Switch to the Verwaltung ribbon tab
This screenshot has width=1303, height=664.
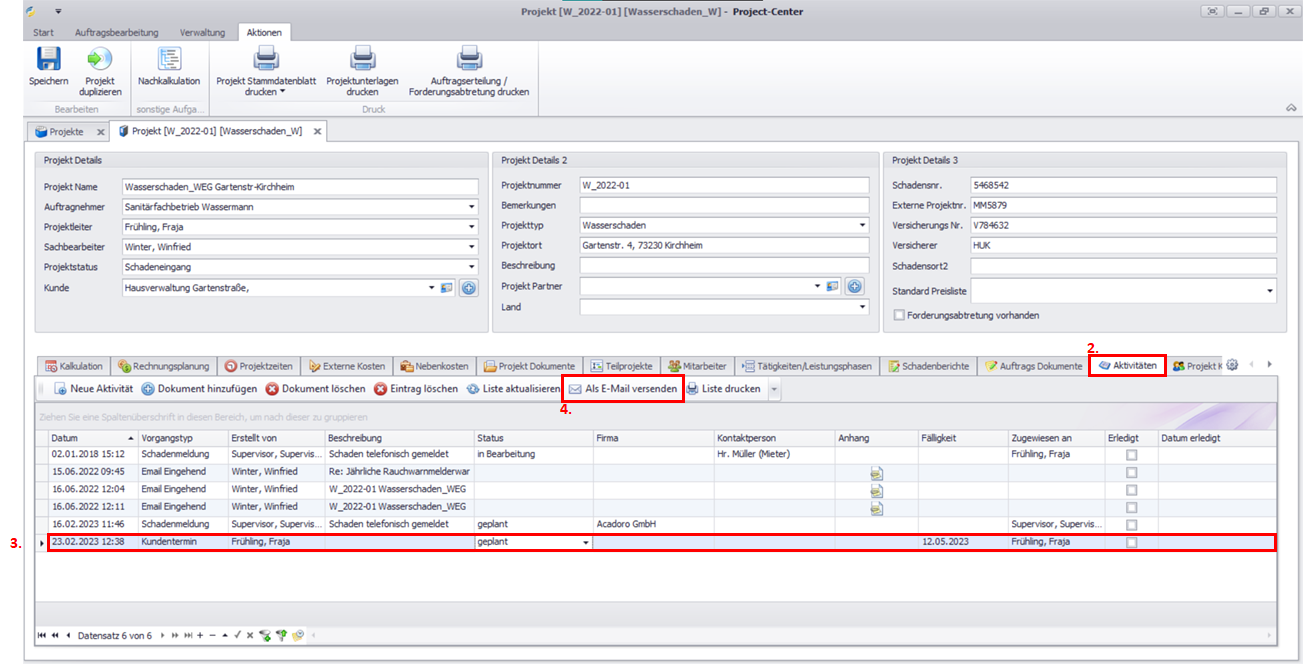(202, 32)
